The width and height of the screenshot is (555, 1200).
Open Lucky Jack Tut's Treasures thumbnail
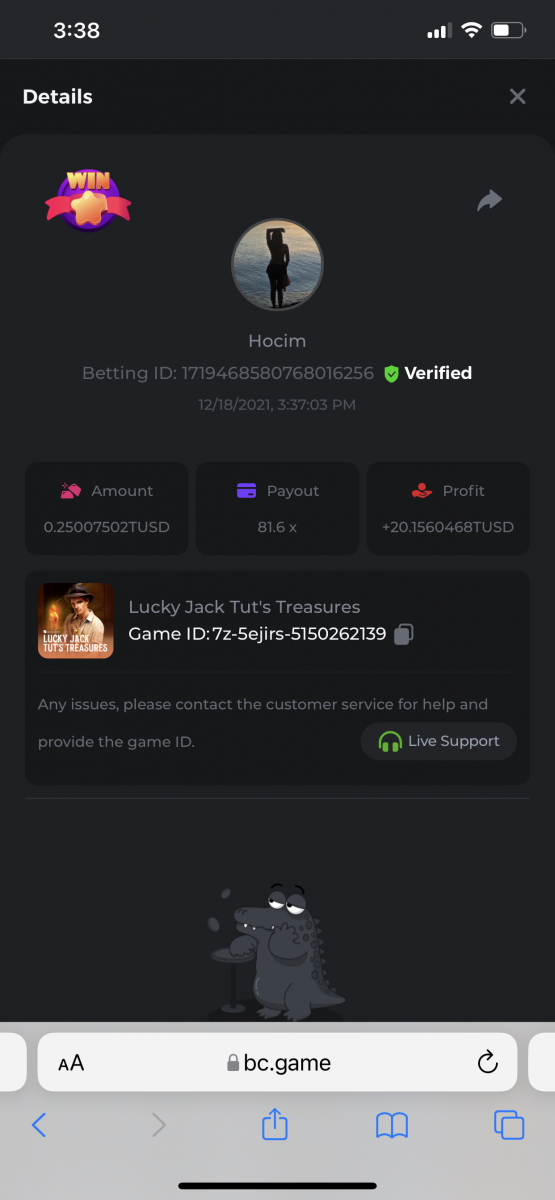[x=76, y=620]
